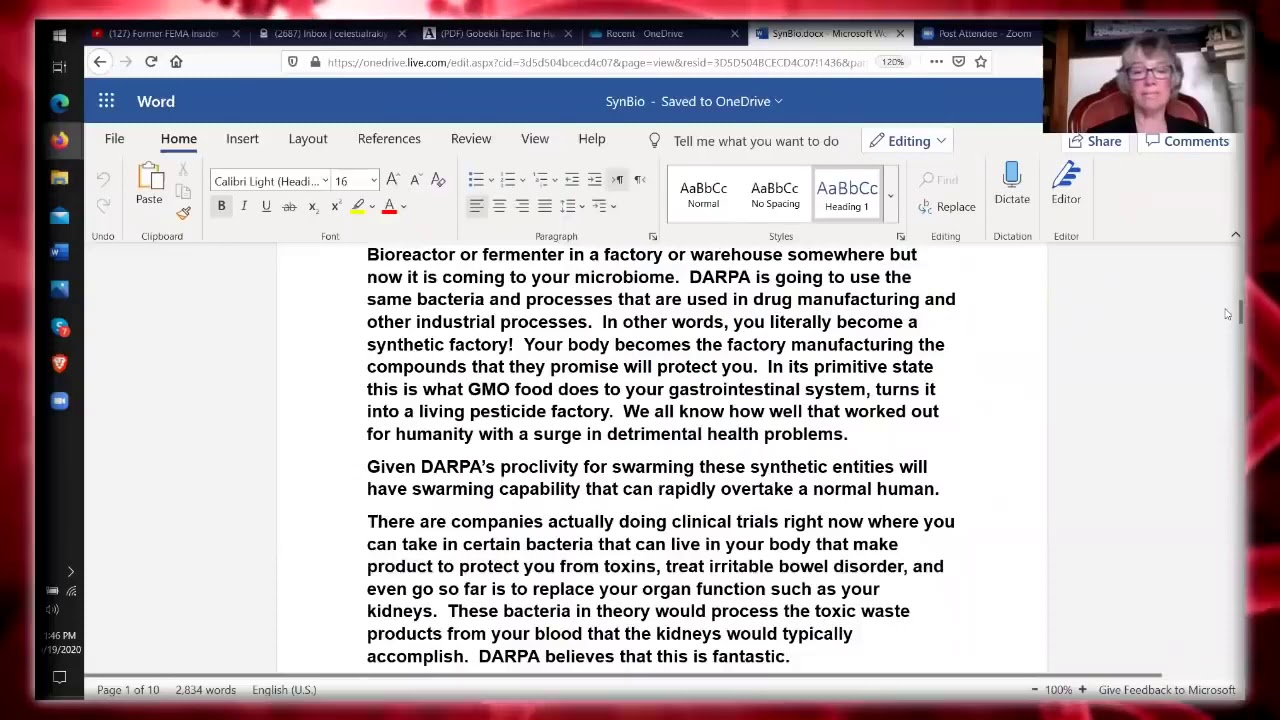Open the Editing mode dropdown
This screenshot has width=1280, height=720.
point(908,141)
